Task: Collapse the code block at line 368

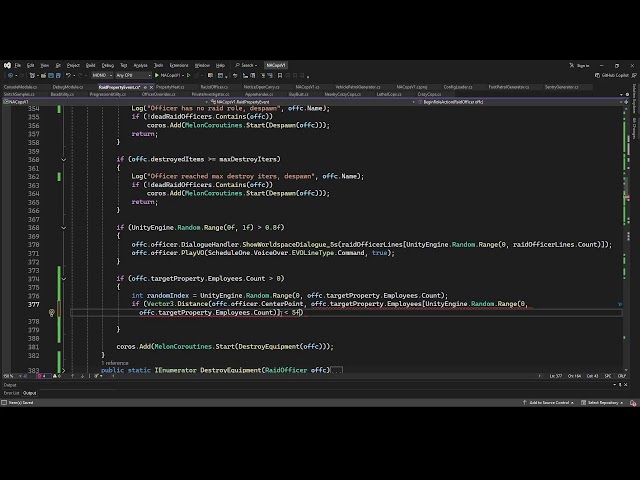Action: 64,228
